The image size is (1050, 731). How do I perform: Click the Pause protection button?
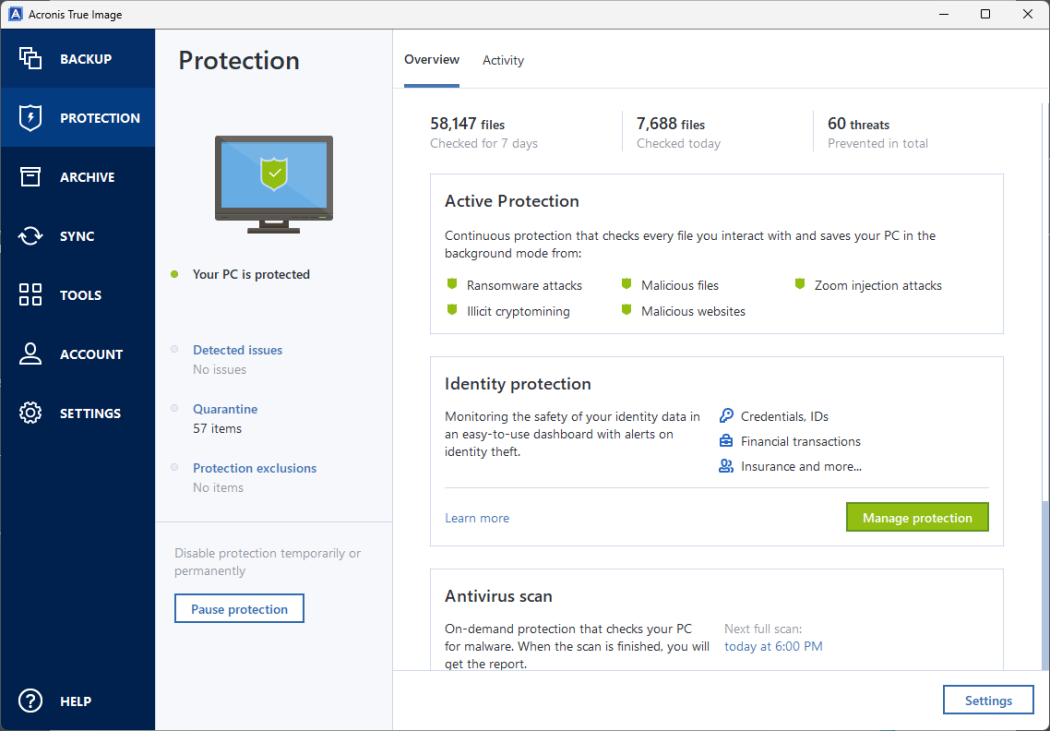pyautogui.click(x=239, y=608)
